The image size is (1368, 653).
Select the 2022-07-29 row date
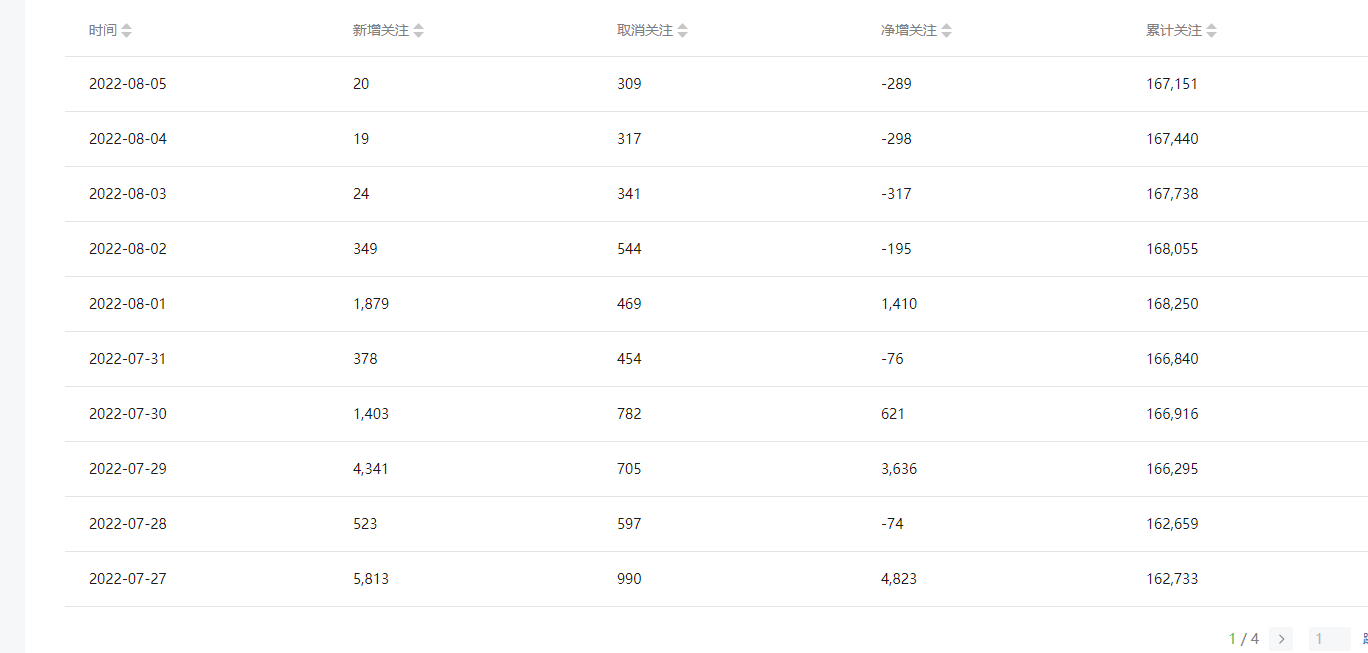pos(127,469)
